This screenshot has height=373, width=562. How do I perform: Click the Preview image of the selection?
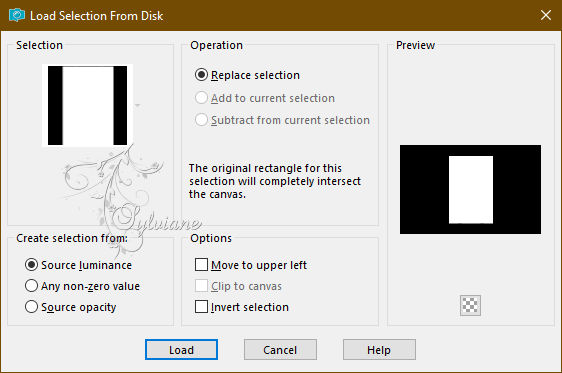[x=470, y=190]
